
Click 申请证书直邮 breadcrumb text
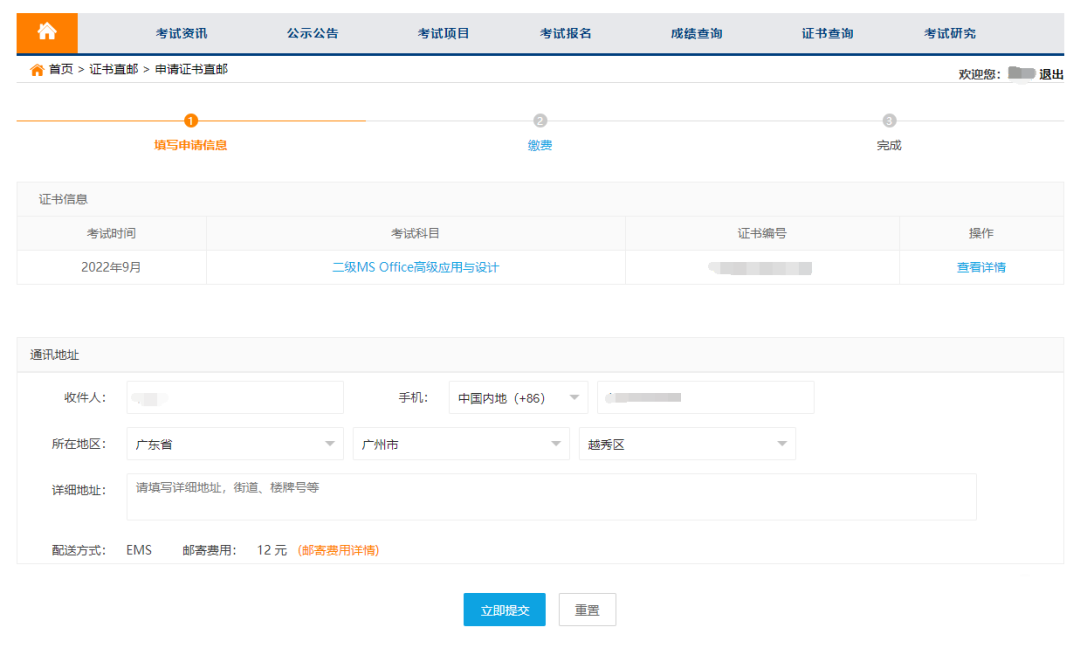tap(191, 69)
